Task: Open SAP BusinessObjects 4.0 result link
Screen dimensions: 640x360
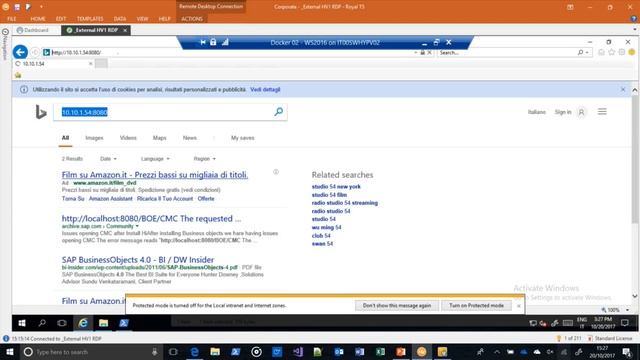Action: [138, 260]
